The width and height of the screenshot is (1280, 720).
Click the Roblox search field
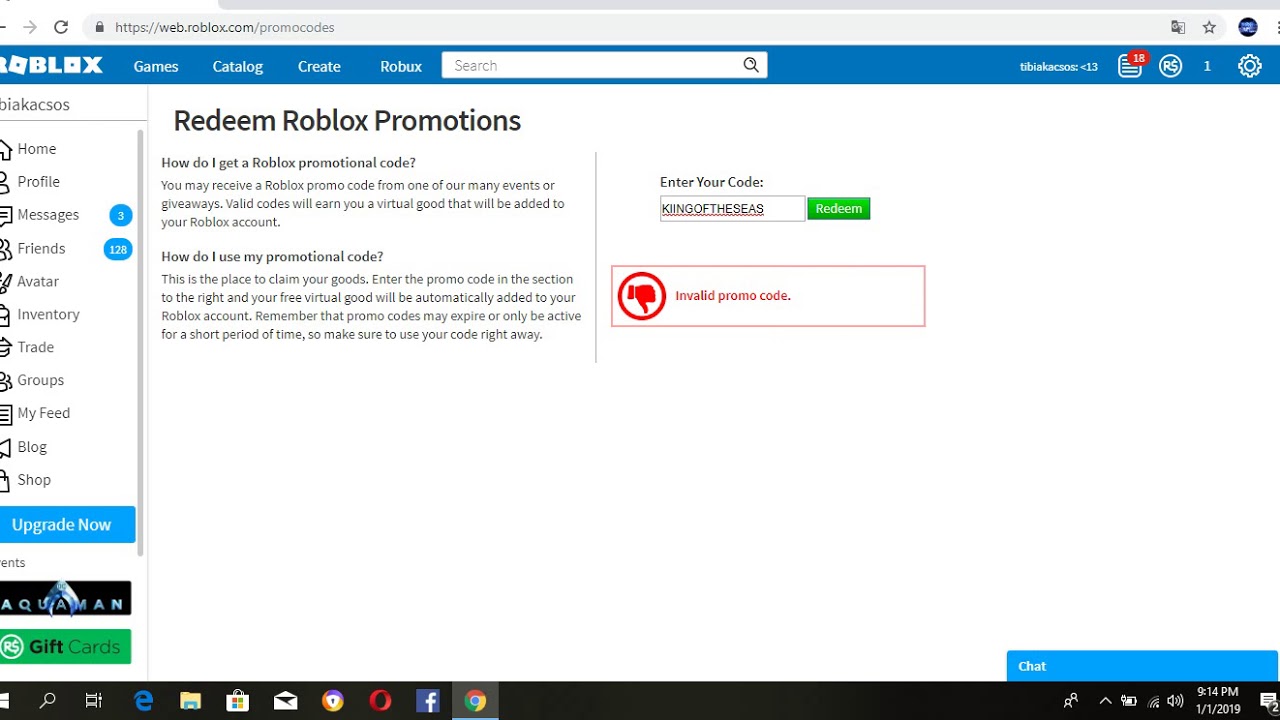[594, 66]
